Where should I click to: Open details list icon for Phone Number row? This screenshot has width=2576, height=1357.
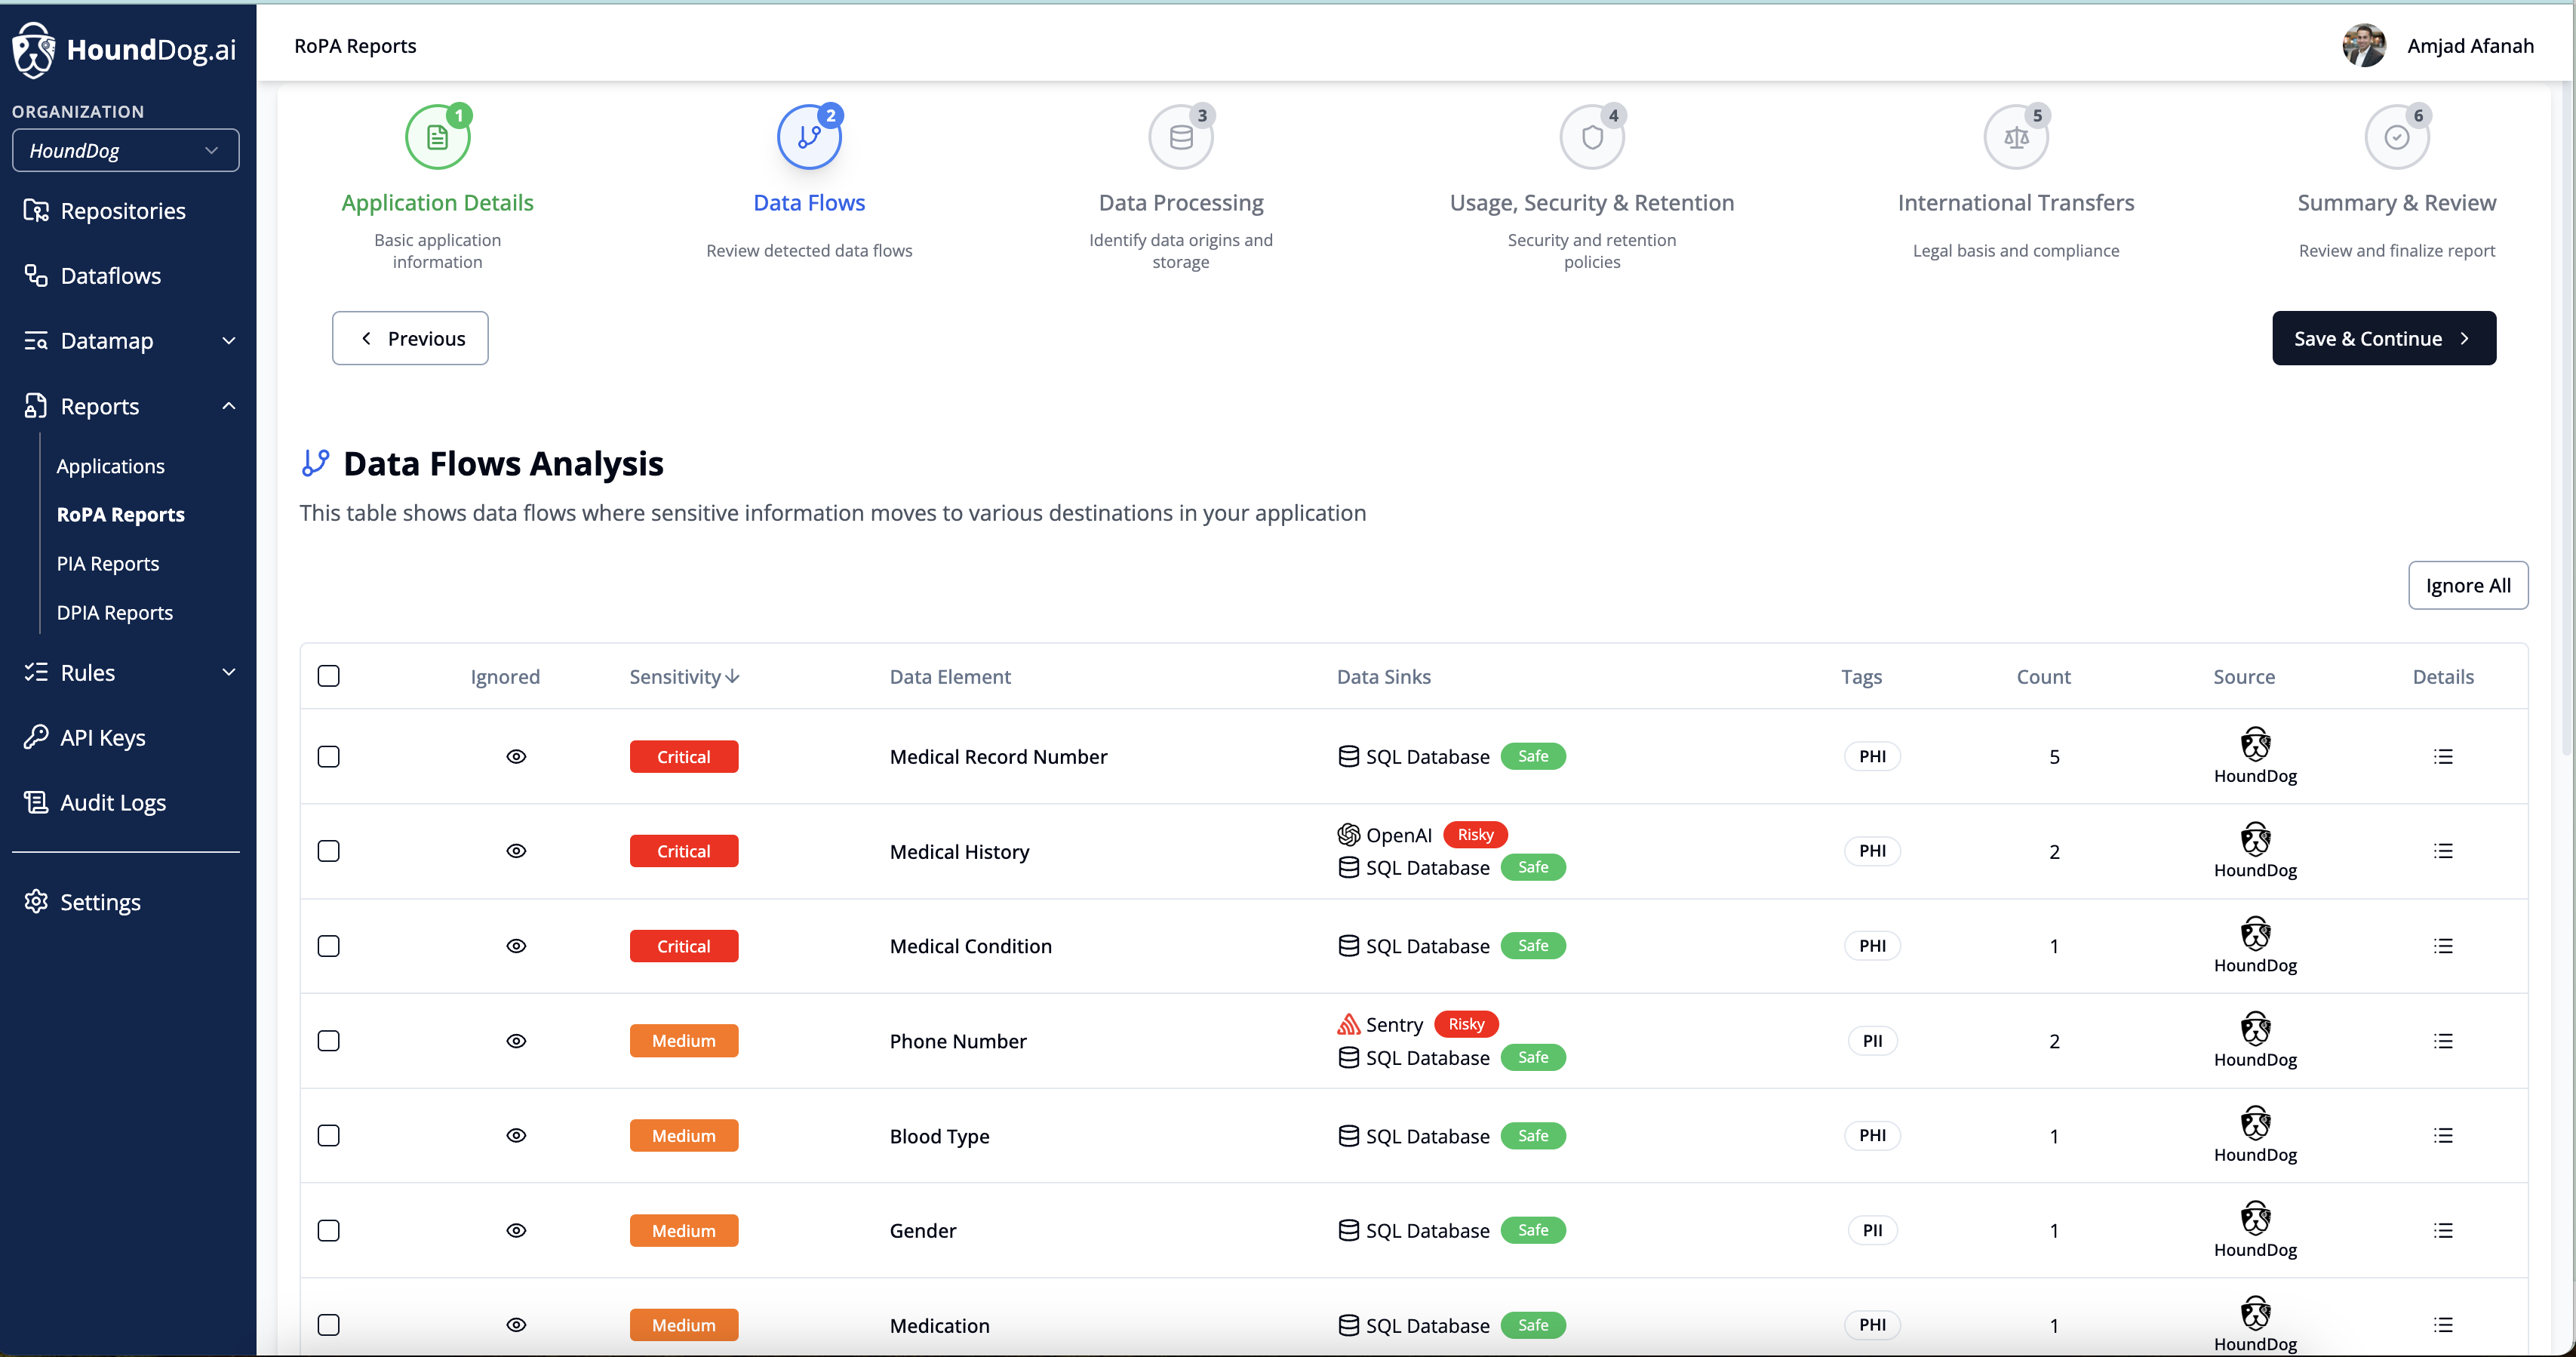(2442, 1041)
